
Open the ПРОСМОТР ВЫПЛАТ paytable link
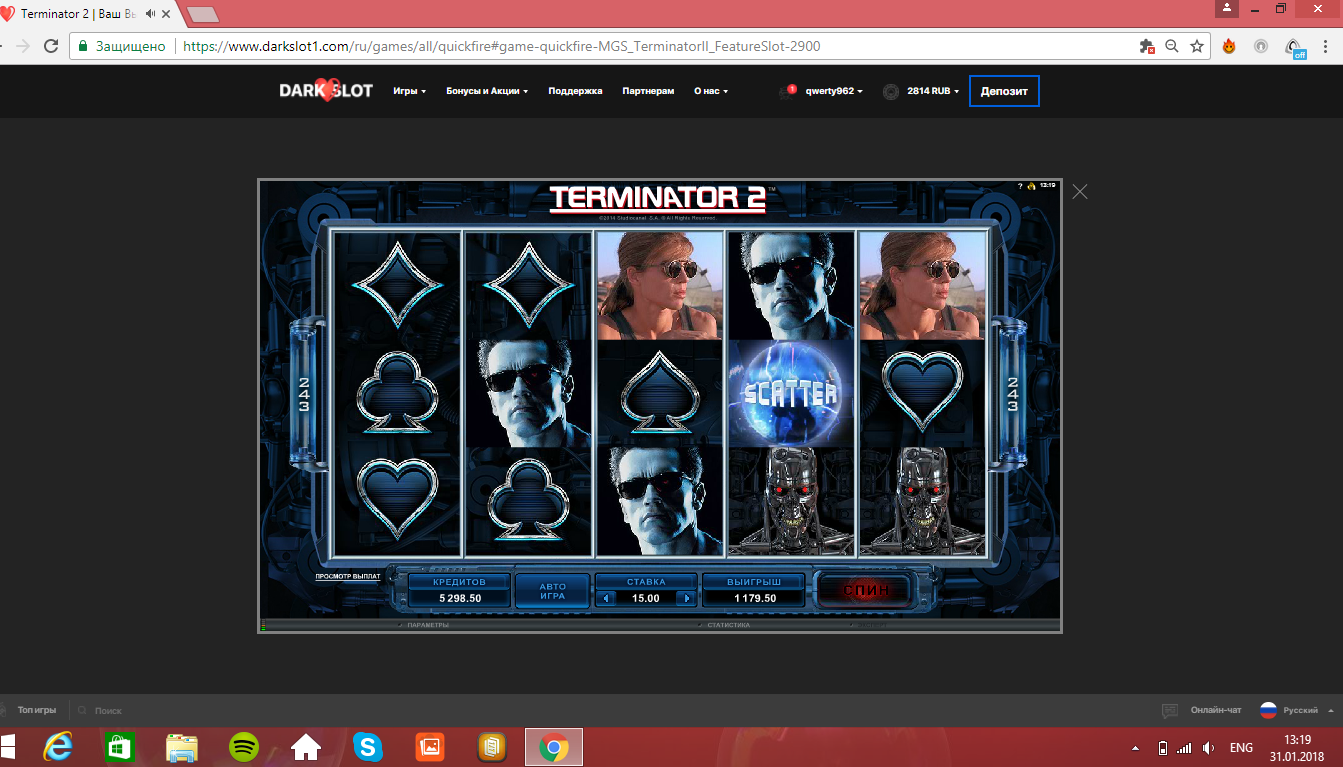click(x=348, y=577)
